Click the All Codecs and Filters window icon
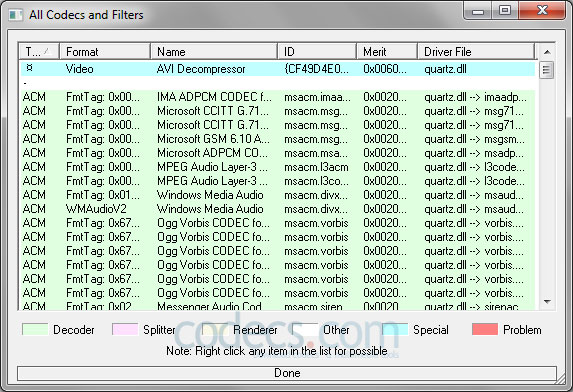Viewport: 573px width, 392px height. [15, 15]
